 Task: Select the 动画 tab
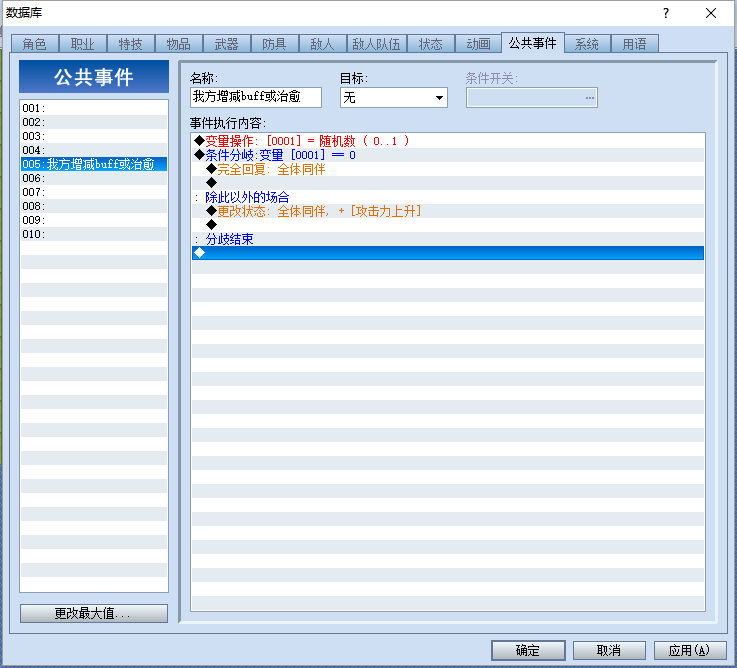point(478,44)
